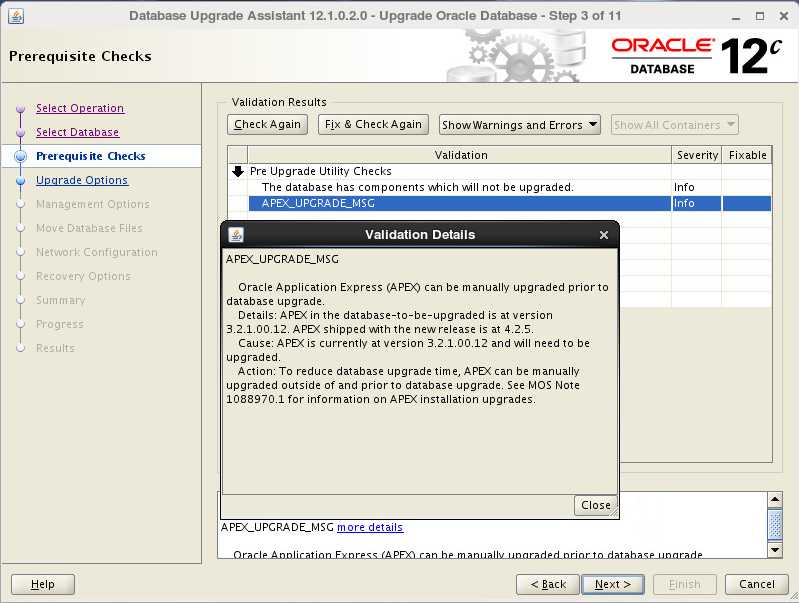Click the Prerequisite Checks step bullet icon
The width and height of the screenshot is (799, 603).
pyautogui.click(x=20, y=156)
